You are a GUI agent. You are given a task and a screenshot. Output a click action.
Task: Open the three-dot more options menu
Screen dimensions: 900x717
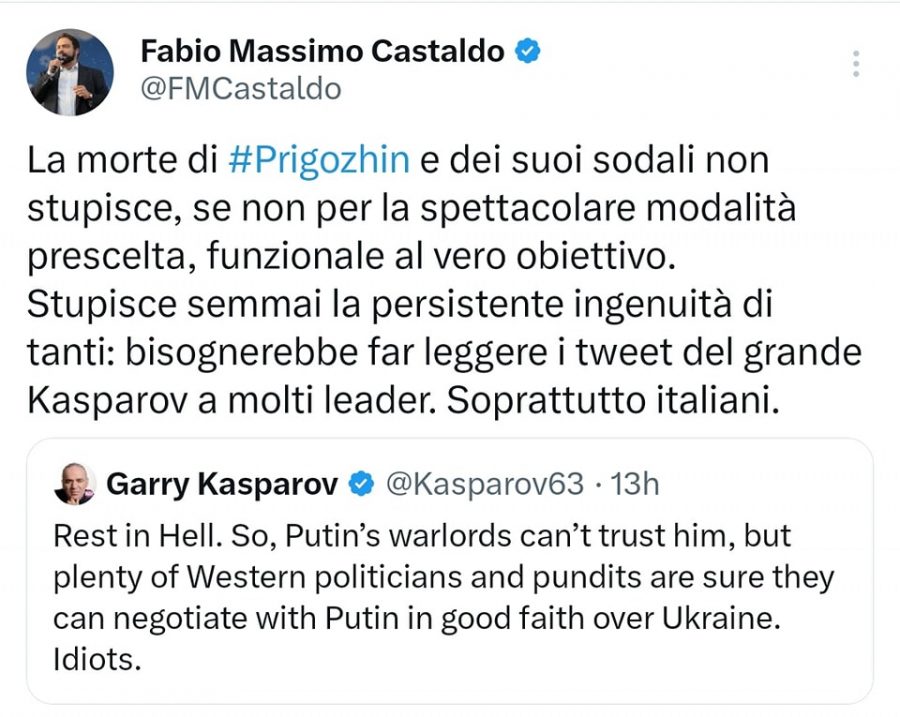[855, 63]
